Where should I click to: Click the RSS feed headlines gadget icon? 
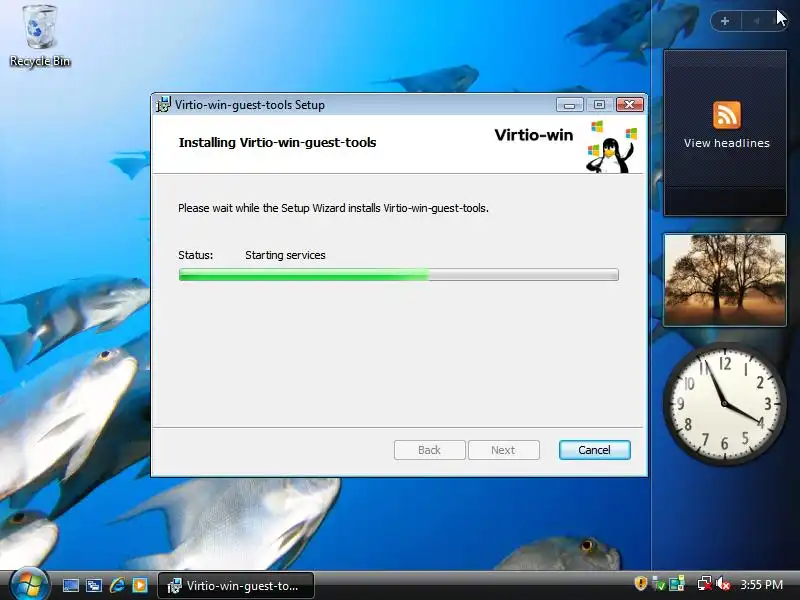[727, 115]
